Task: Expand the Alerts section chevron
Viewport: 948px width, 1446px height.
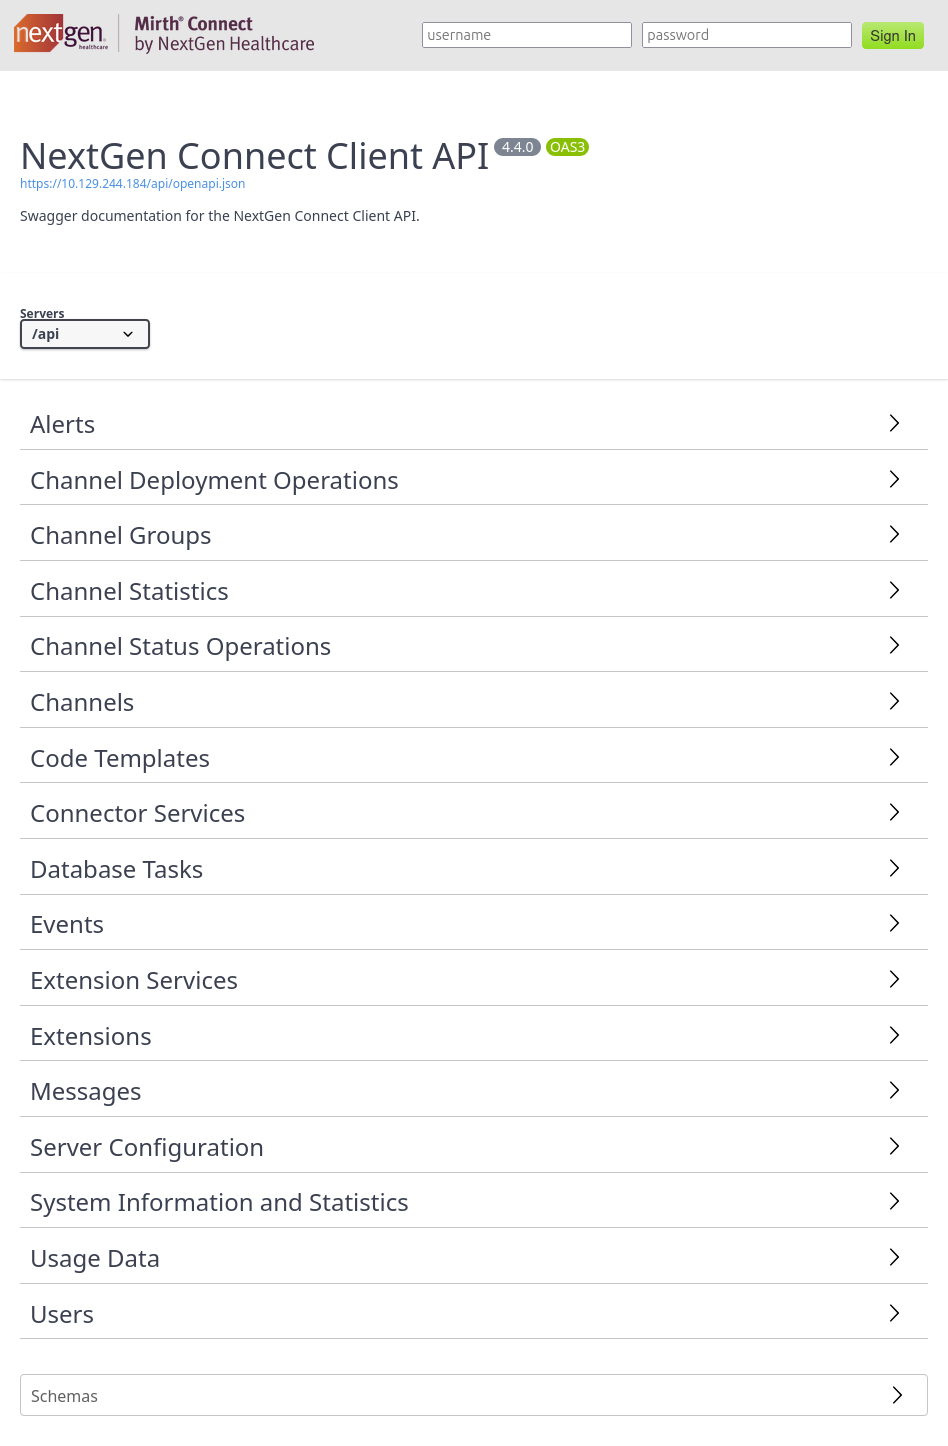Action: [x=894, y=423]
